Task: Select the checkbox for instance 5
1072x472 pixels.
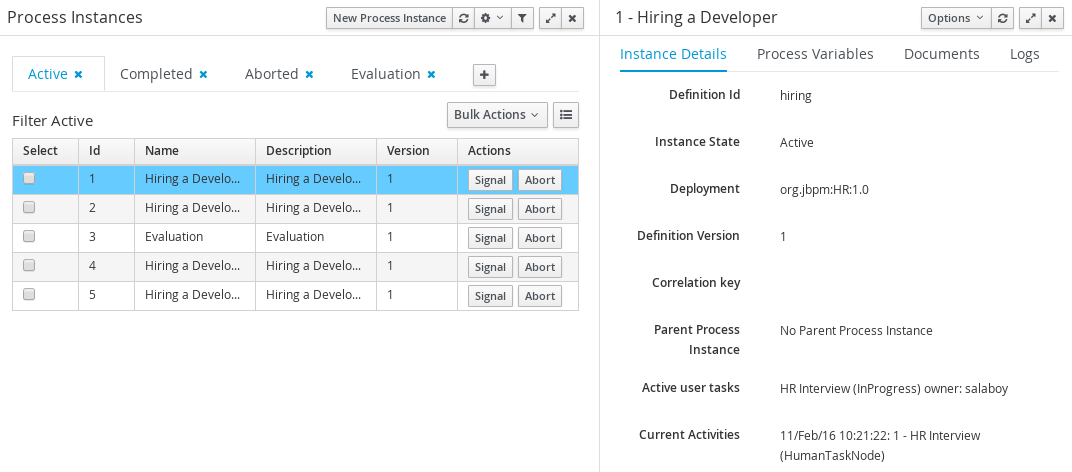Action: [x=29, y=295]
